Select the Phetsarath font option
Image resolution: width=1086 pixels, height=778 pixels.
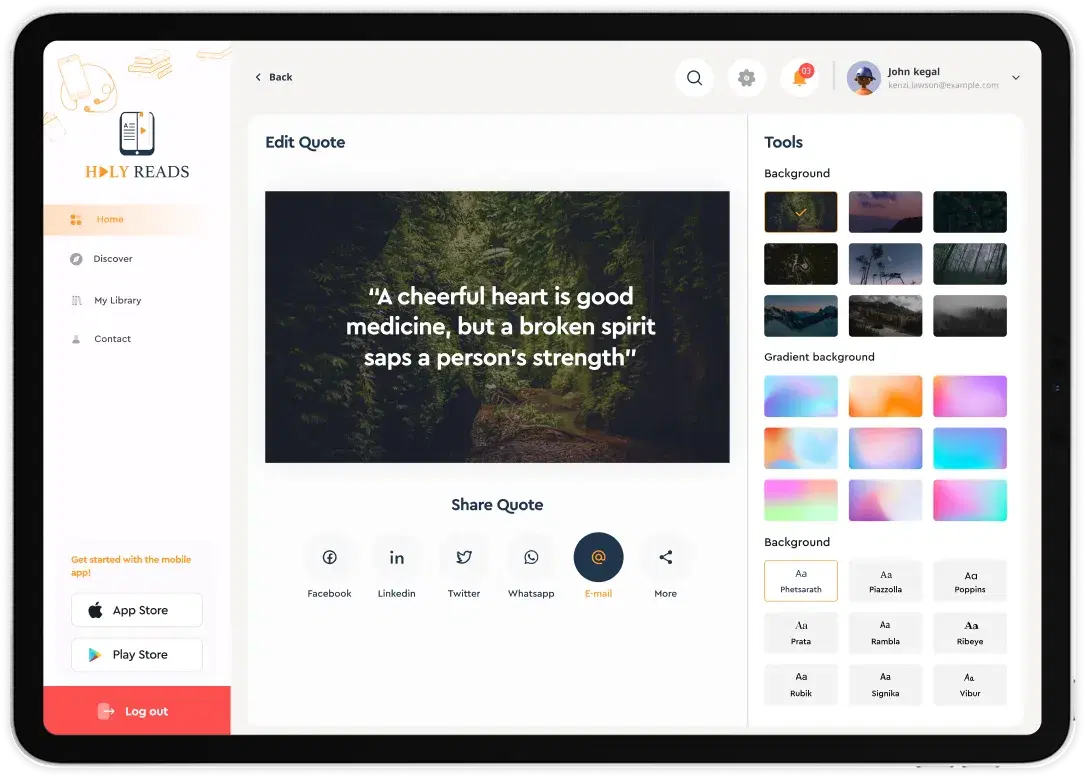point(801,581)
